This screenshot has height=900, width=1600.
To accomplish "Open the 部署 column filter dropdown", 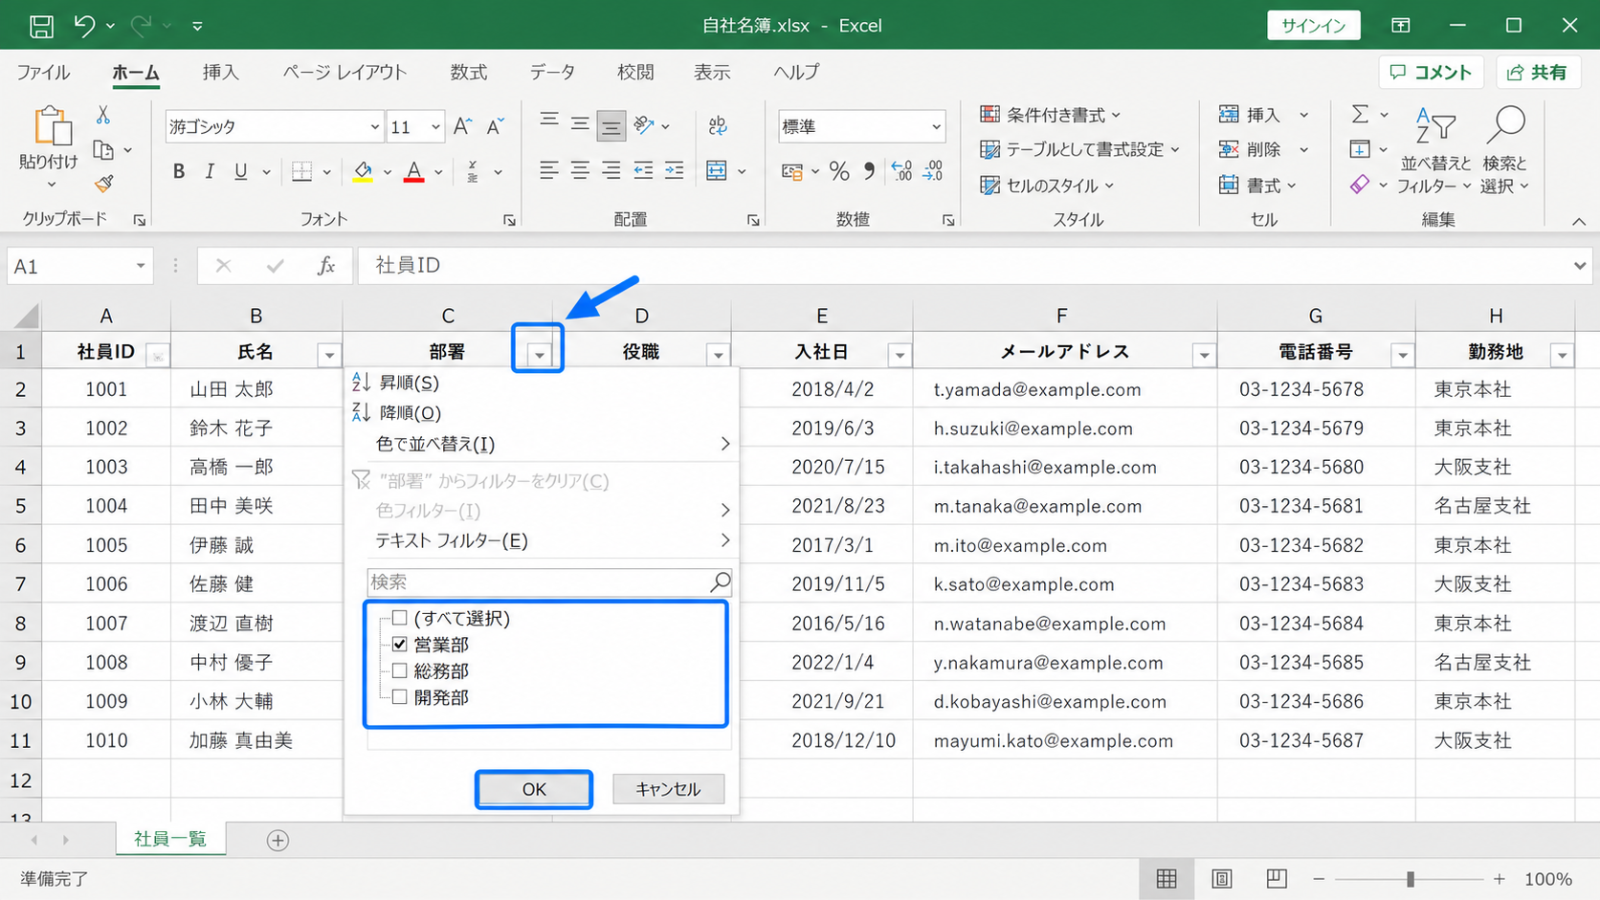I will (x=539, y=354).
